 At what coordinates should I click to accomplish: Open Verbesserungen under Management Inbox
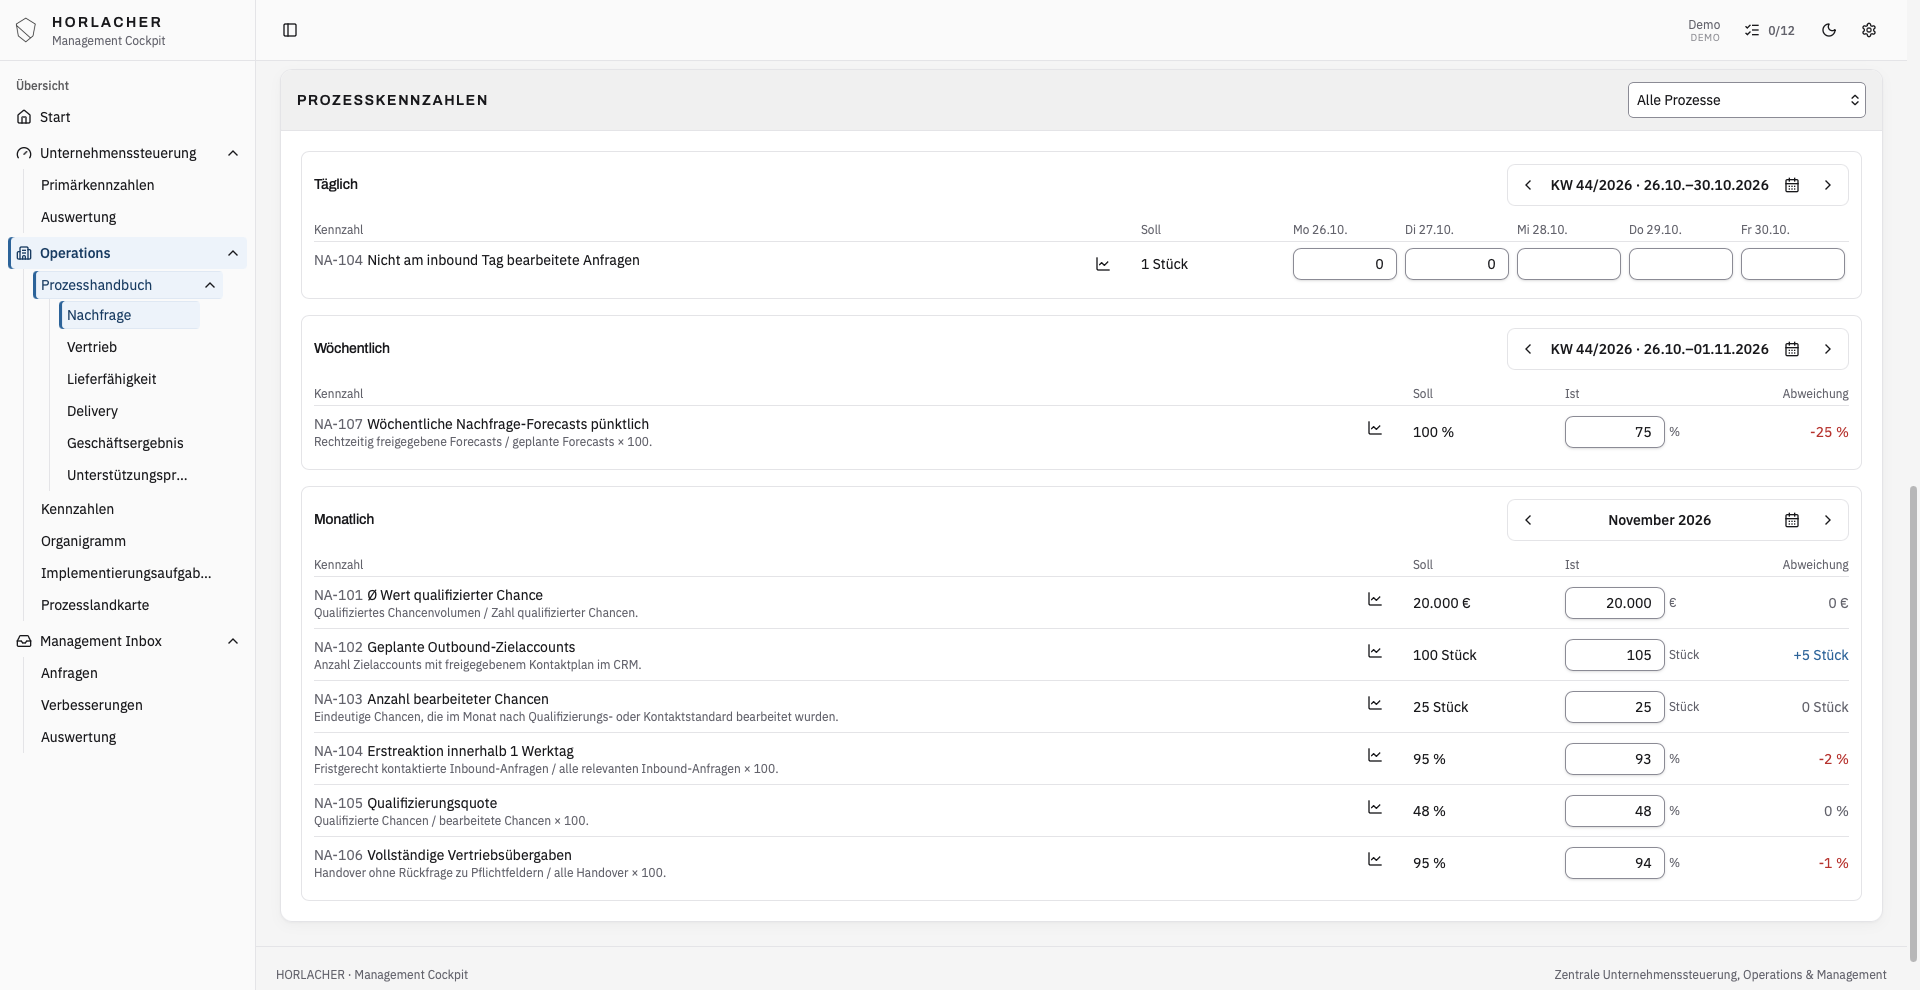(x=92, y=705)
